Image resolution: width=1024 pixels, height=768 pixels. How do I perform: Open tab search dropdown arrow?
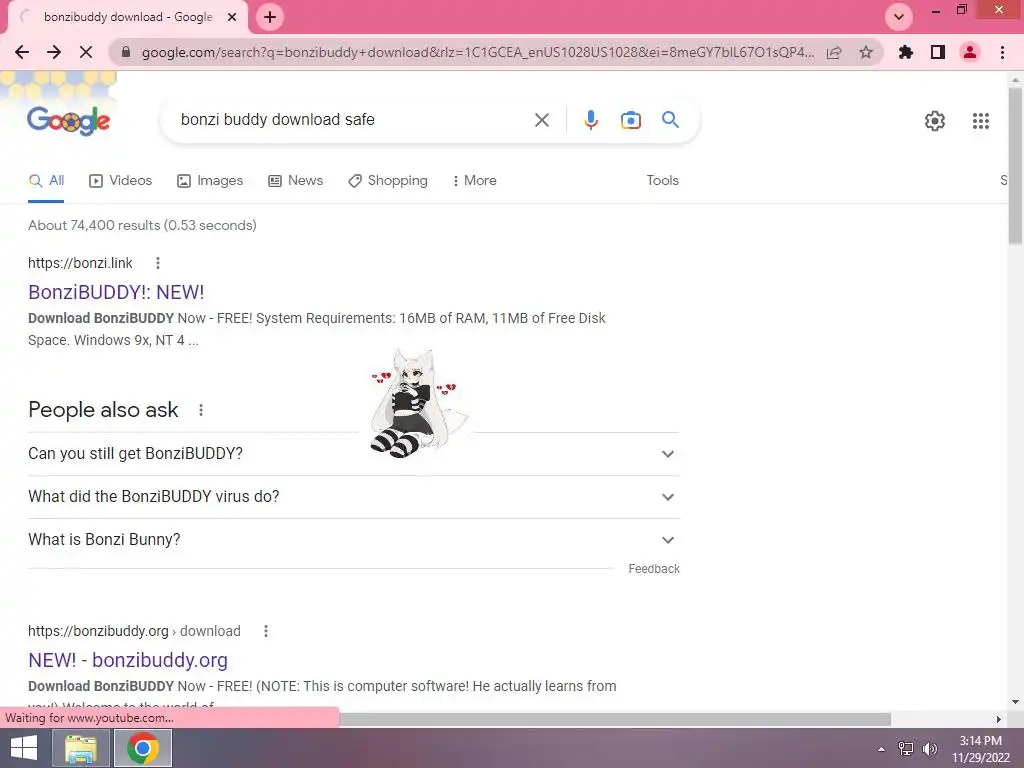899,17
